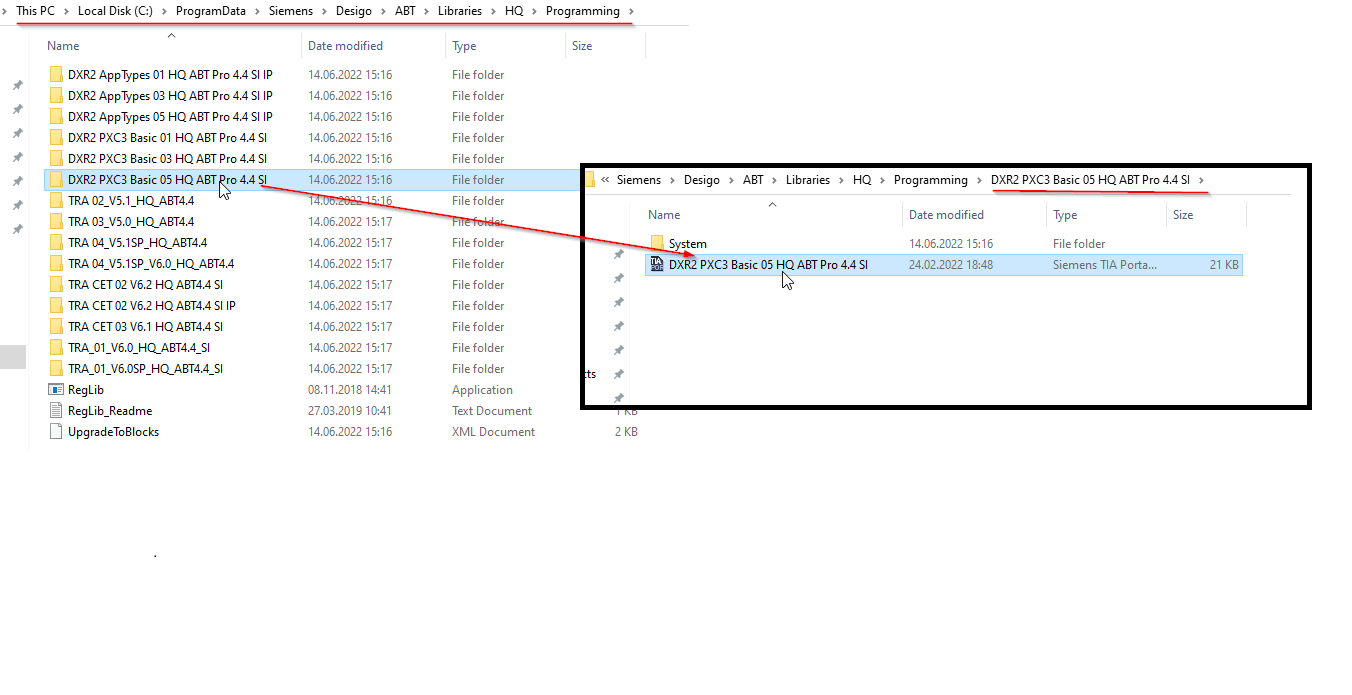The image size is (1352, 695).
Task: Click ABT breadcrumb in right window
Action: [753, 180]
